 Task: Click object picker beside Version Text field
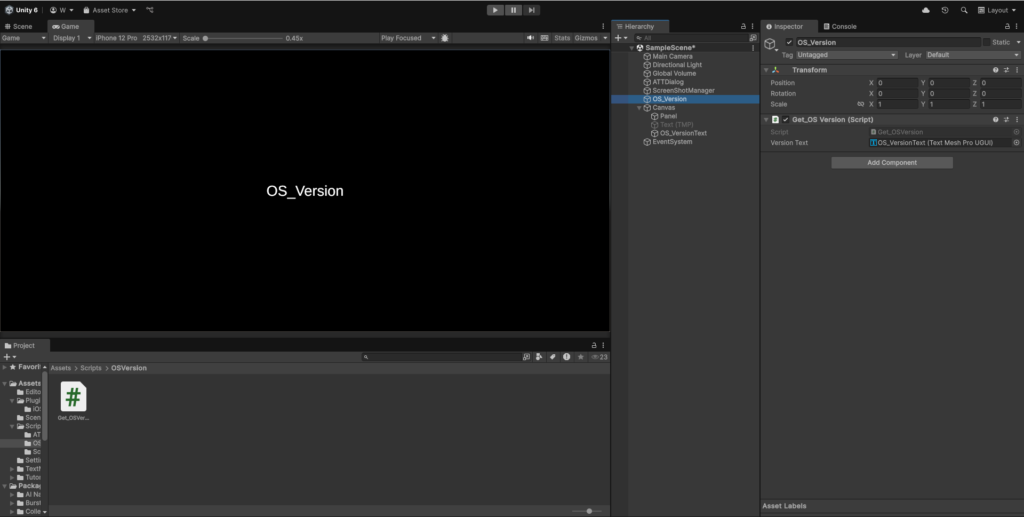pos(1016,143)
